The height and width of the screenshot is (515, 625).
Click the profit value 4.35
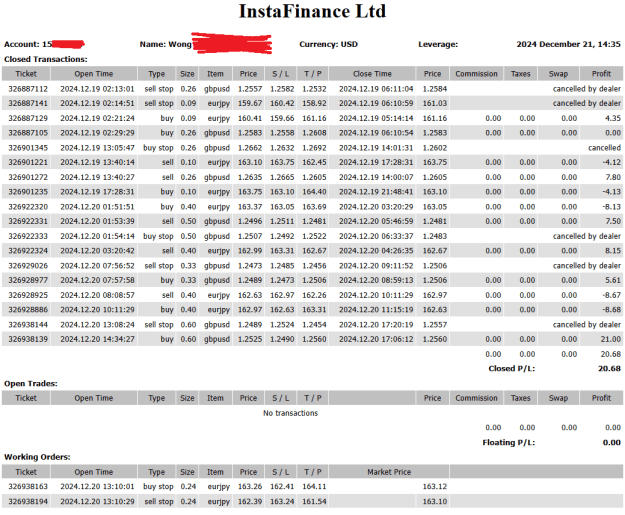pyautogui.click(x=613, y=118)
